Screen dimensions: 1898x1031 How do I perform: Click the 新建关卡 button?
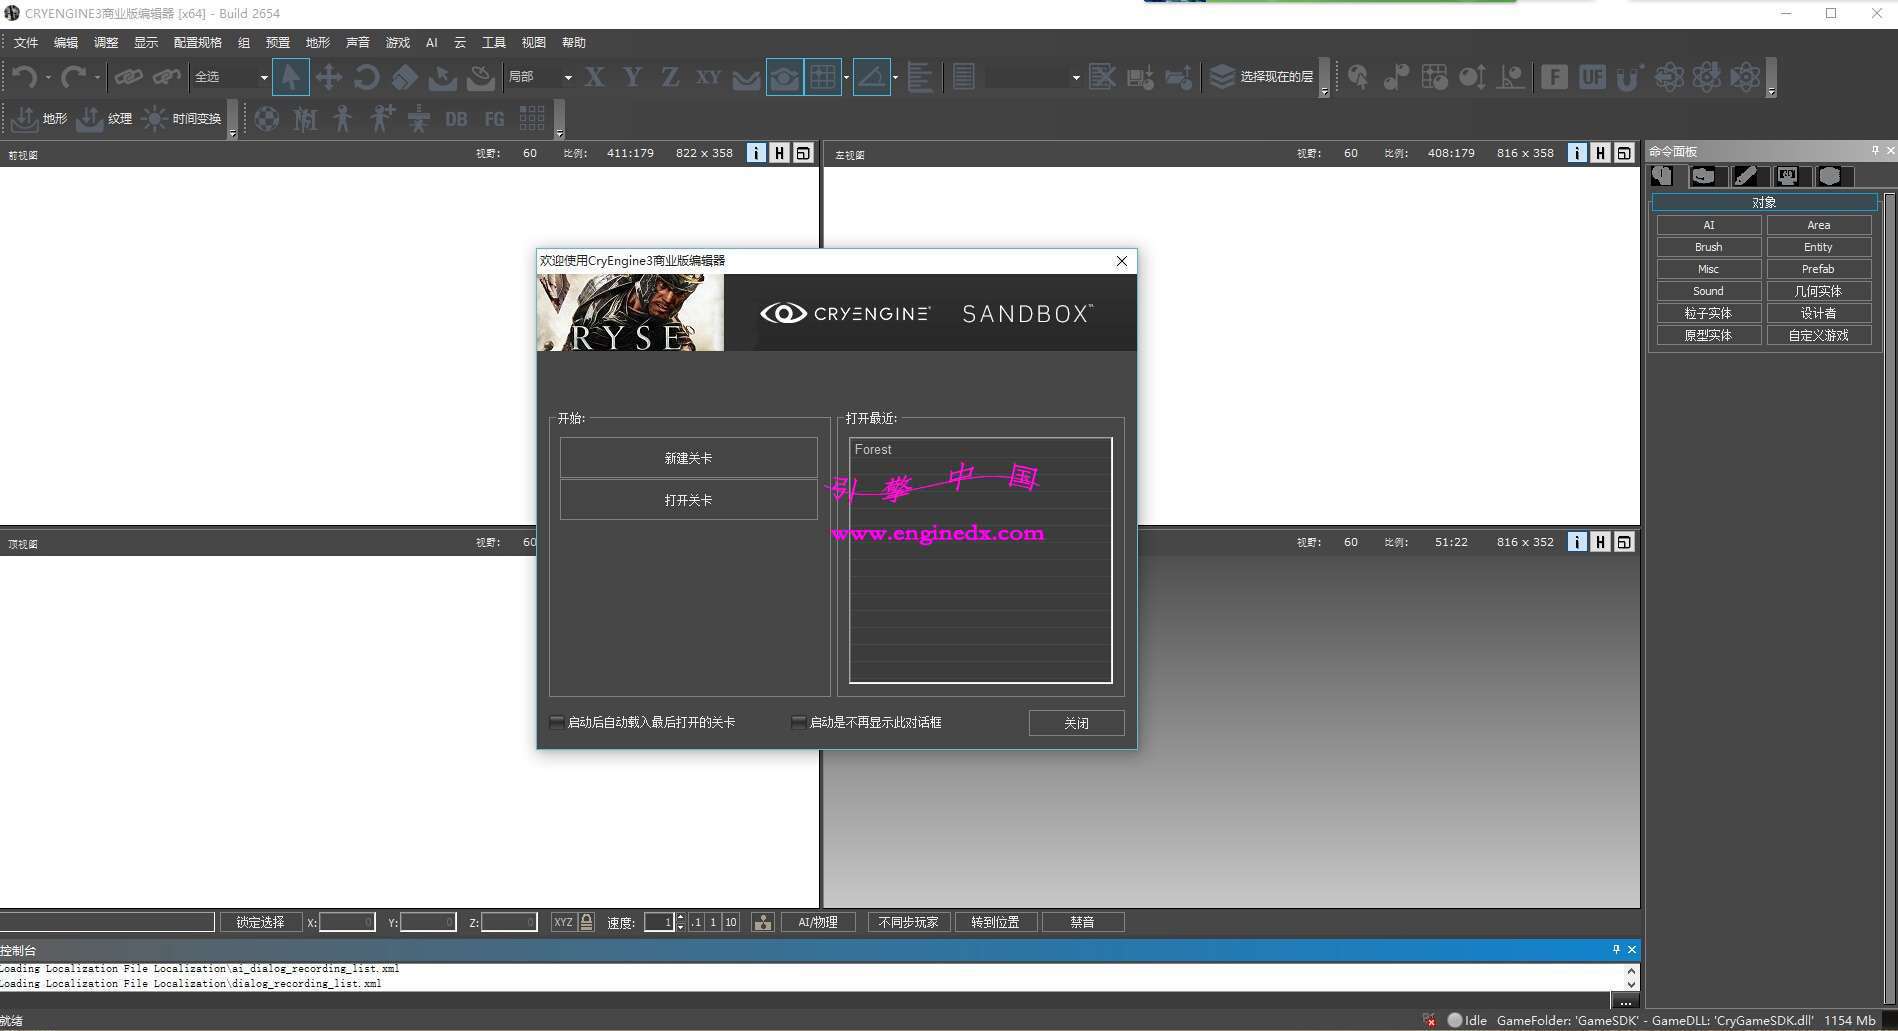(x=689, y=458)
